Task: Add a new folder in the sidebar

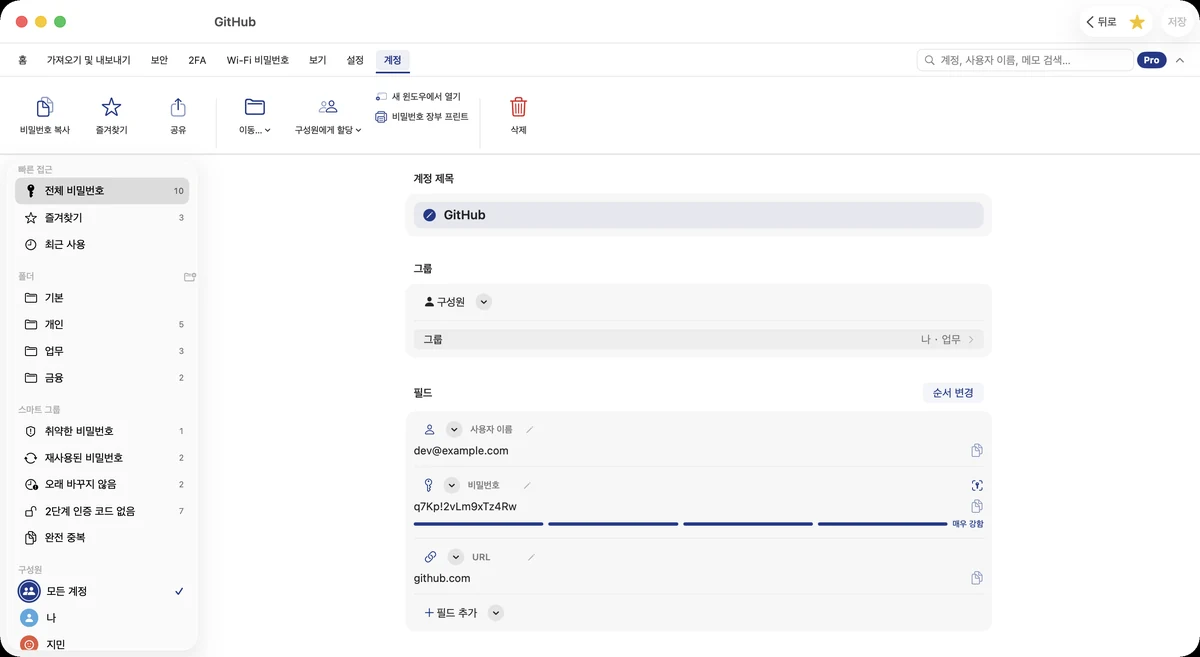Action: pos(190,276)
